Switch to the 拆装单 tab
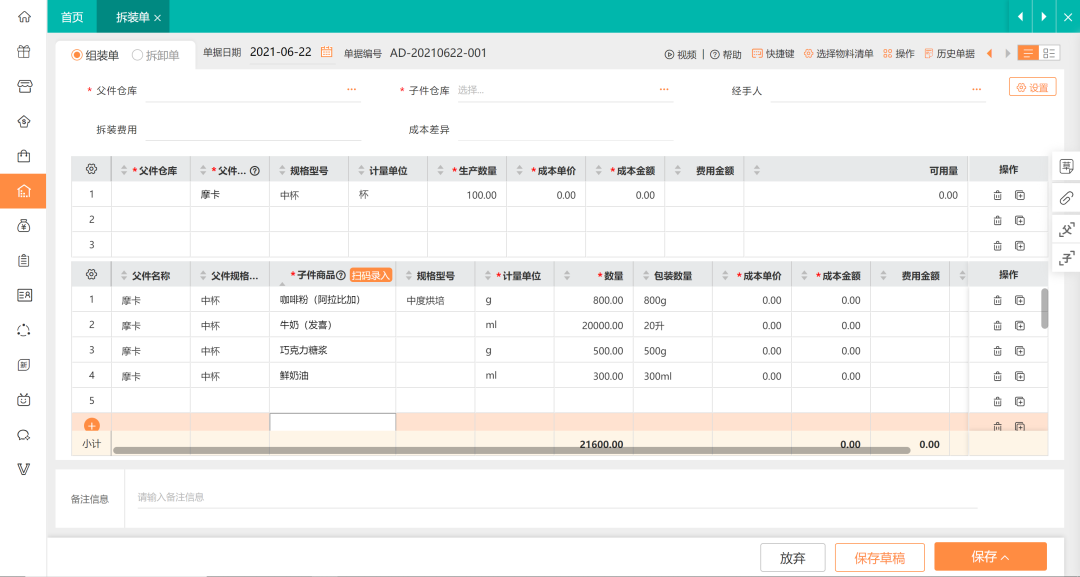This screenshot has width=1080, height=577. tap(131, 17)
